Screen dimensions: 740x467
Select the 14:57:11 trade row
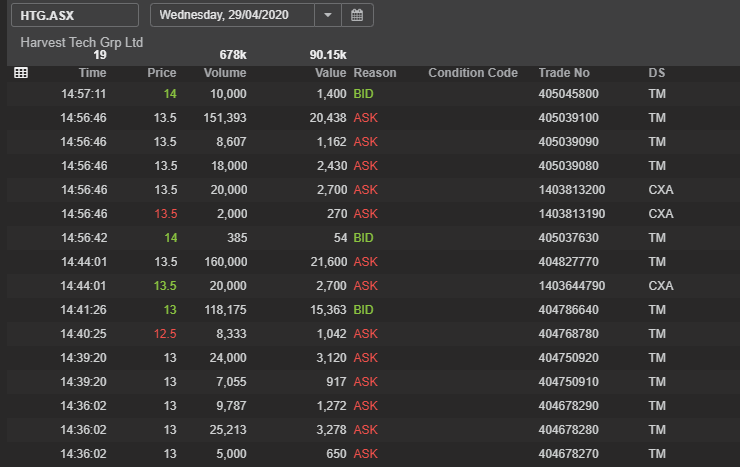[373, 94]
